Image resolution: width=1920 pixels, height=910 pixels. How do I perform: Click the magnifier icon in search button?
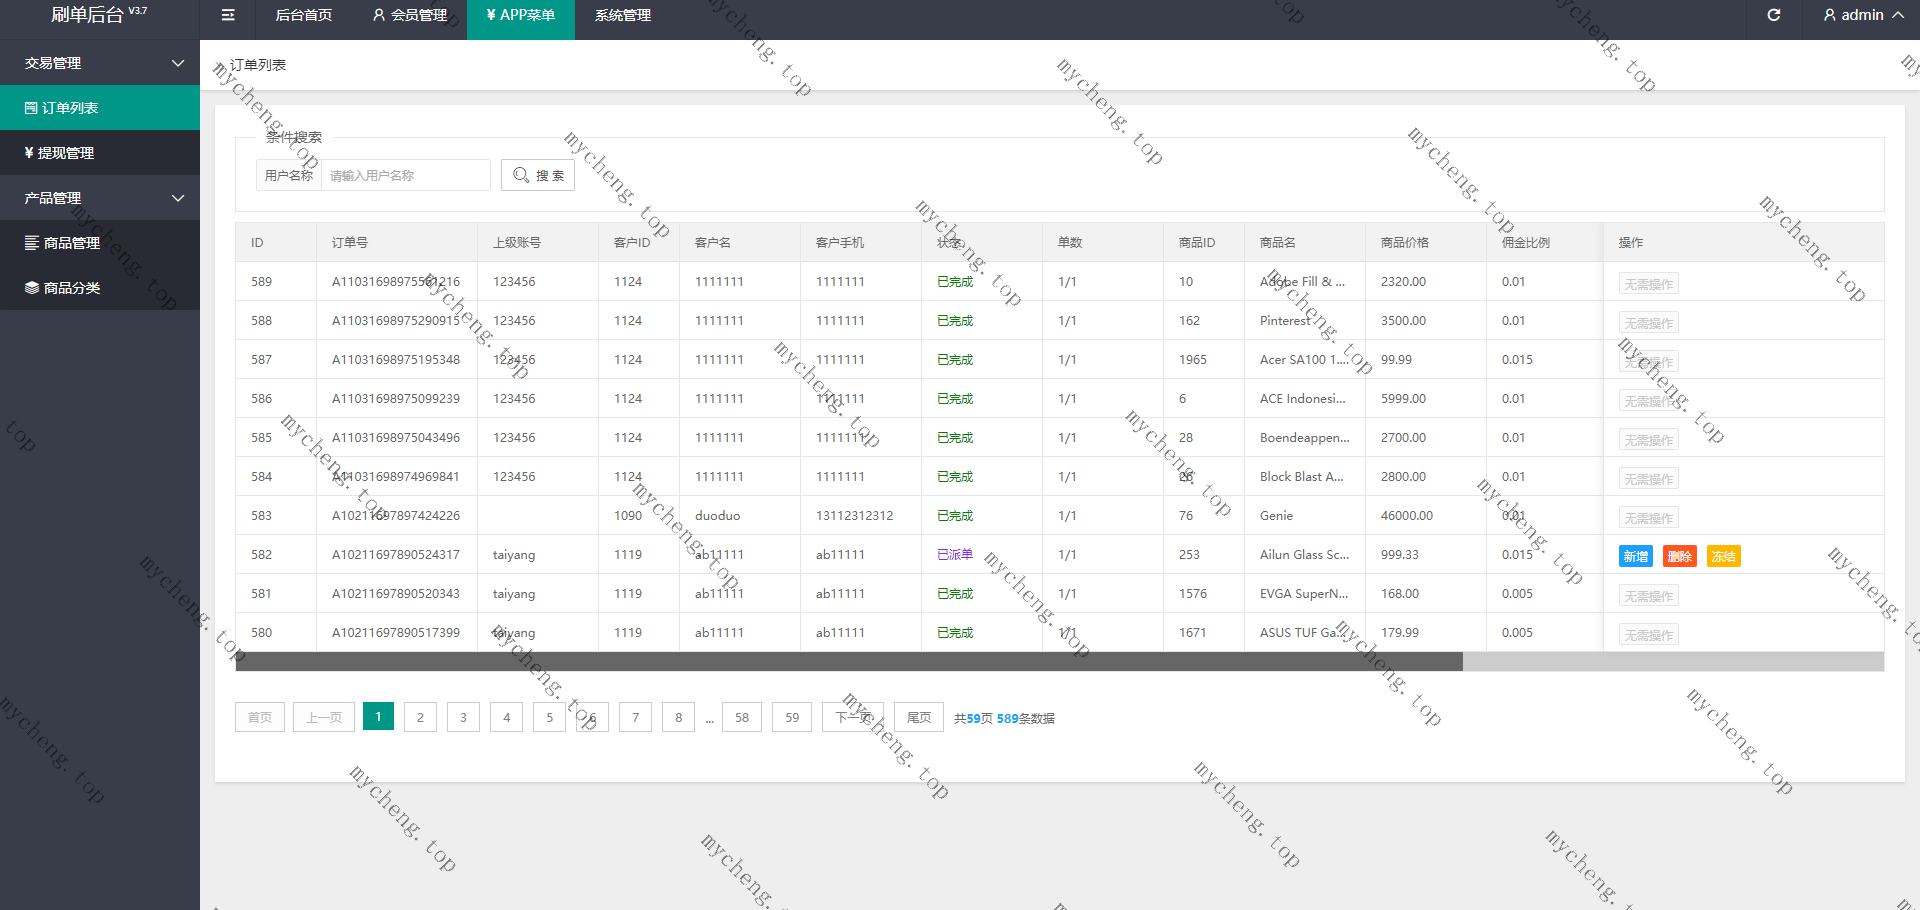pos(521,175)
